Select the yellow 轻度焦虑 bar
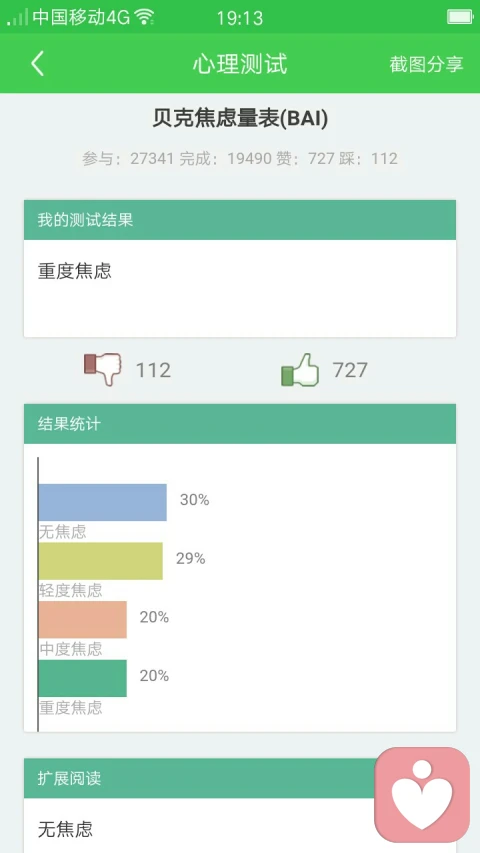This screenshot has width=480, height=853. pos(101,561)
